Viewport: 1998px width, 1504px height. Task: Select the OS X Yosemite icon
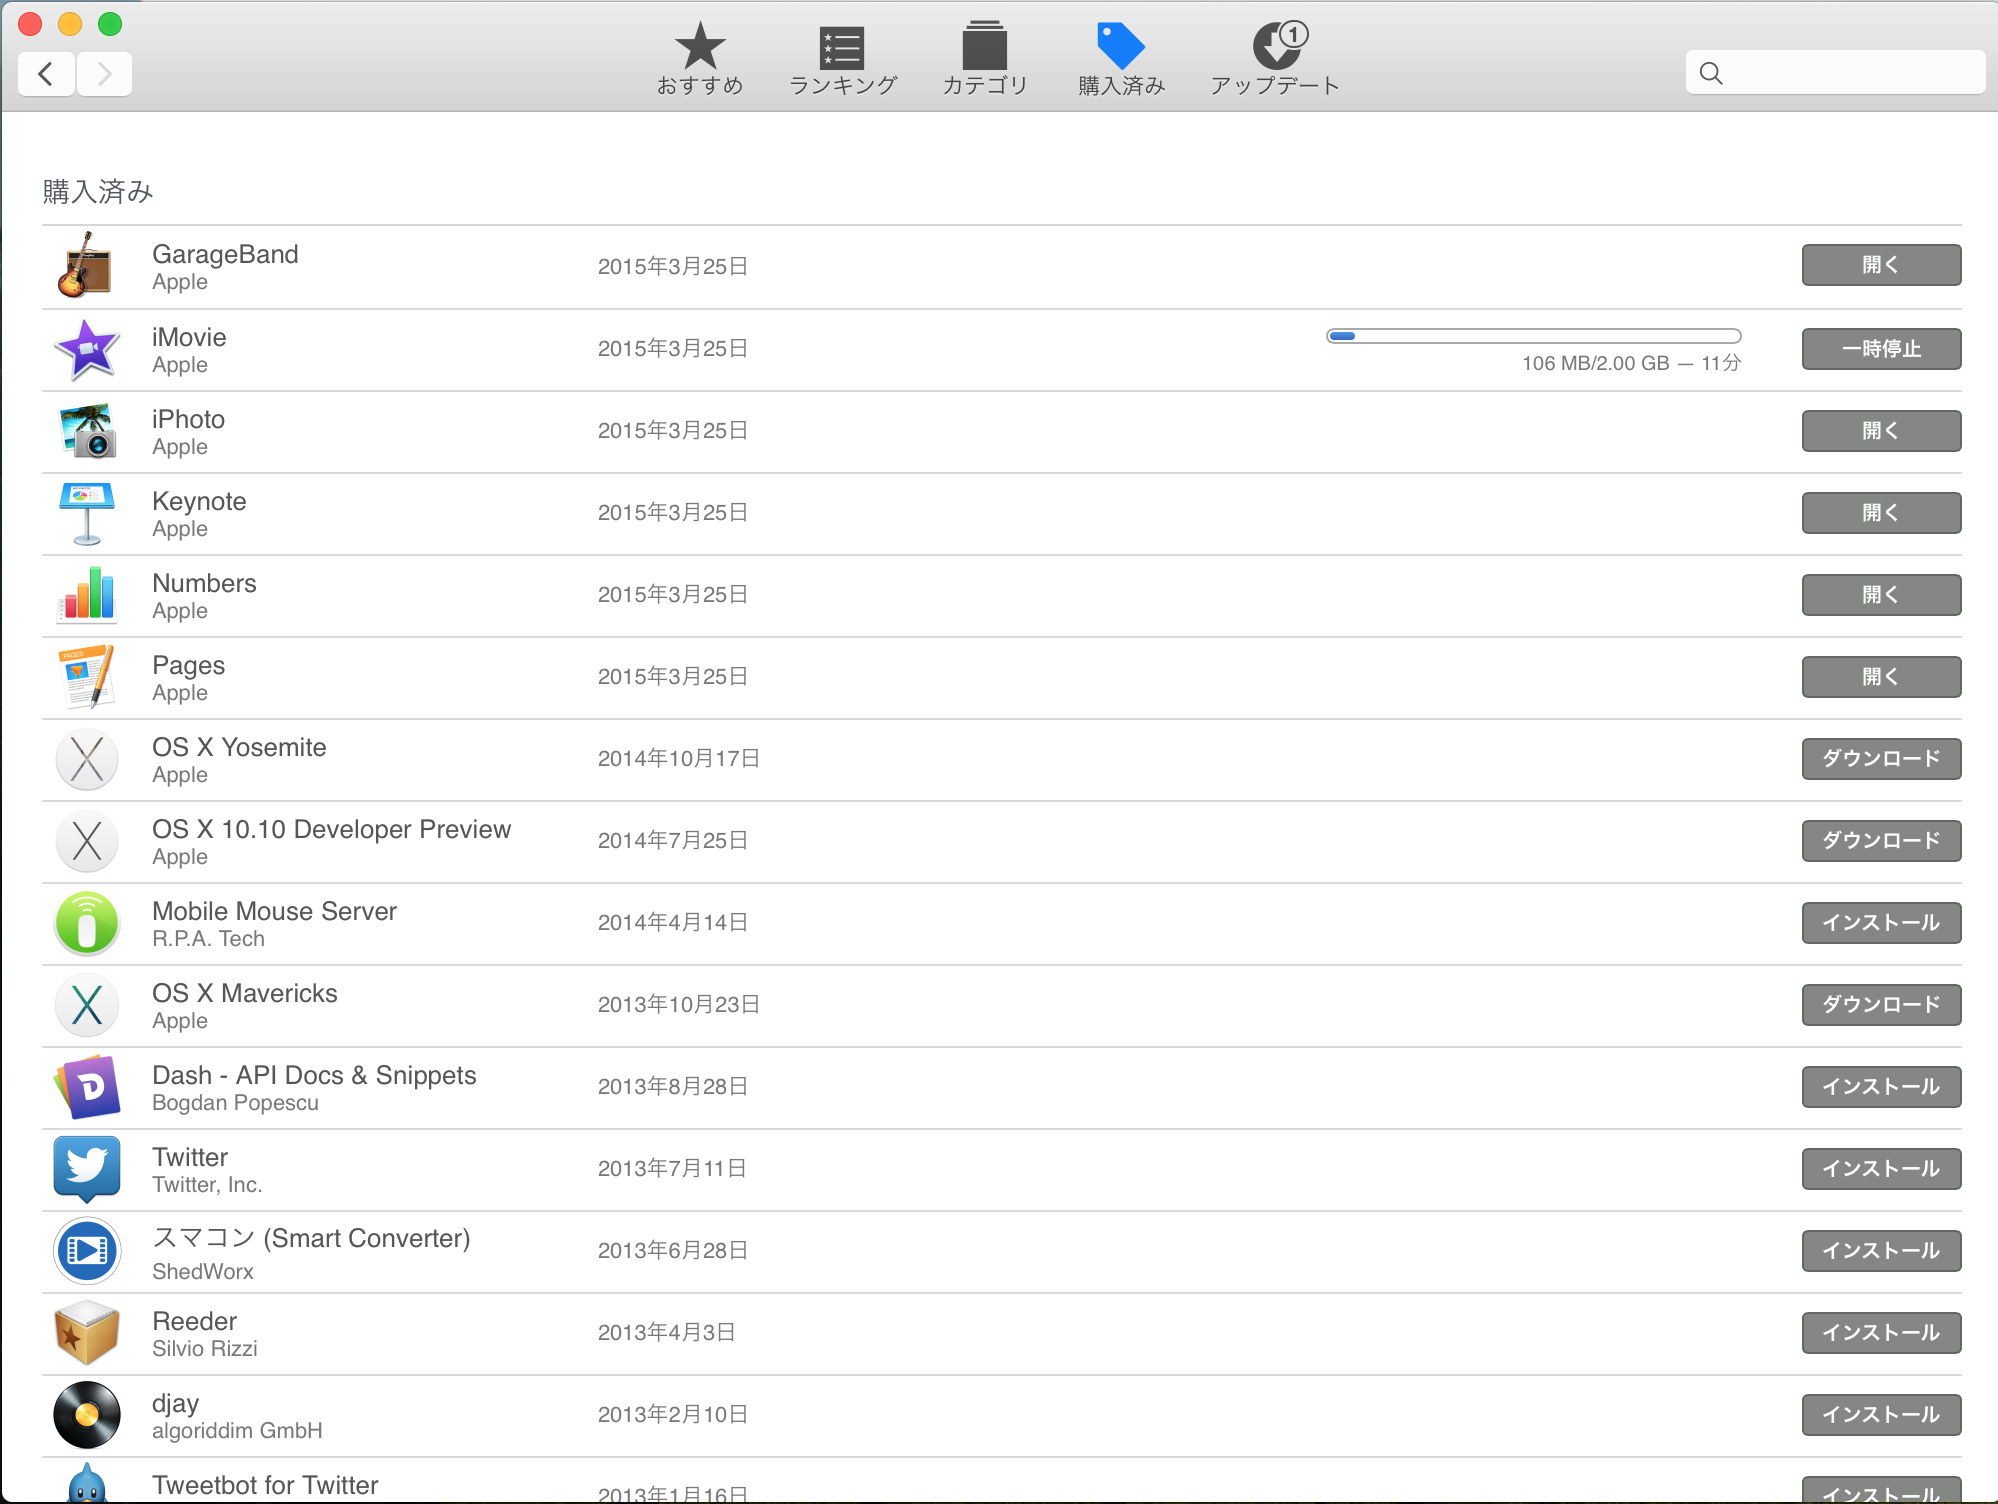(x=86, y=759)
